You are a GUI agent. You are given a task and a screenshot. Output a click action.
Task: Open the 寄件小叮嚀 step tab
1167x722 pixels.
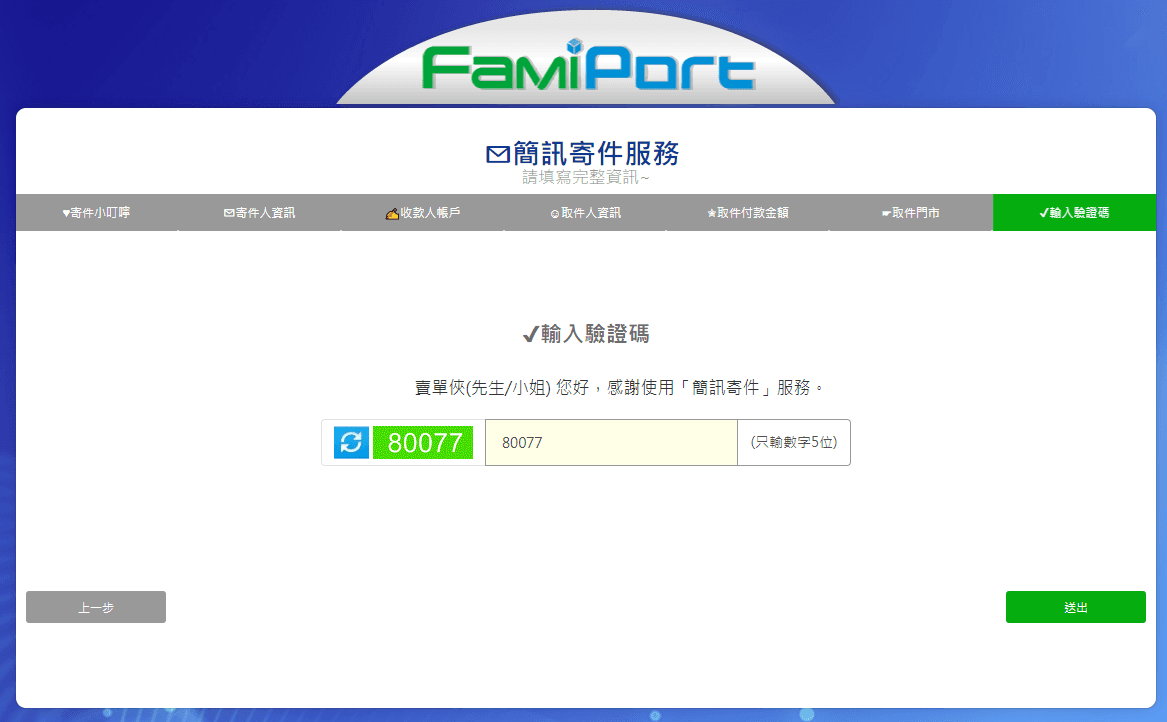click(x=97, y=213)
